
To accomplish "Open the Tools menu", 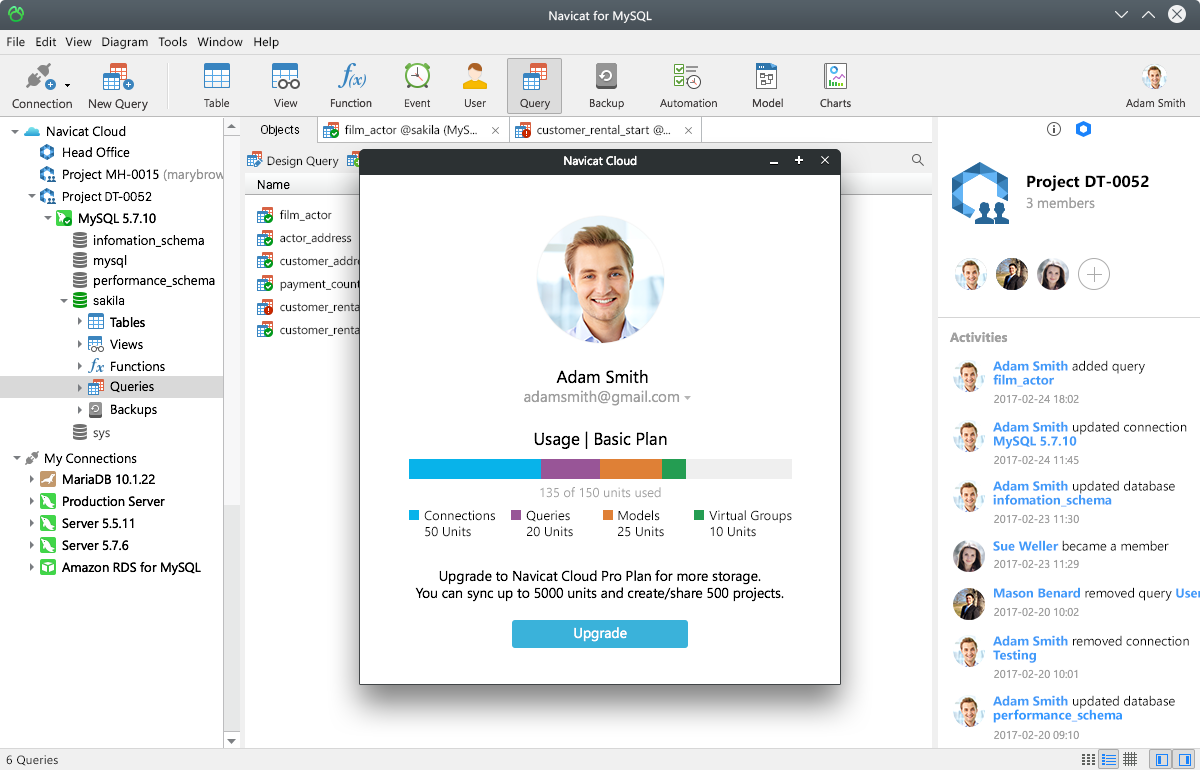I will (x=173, y=42).
